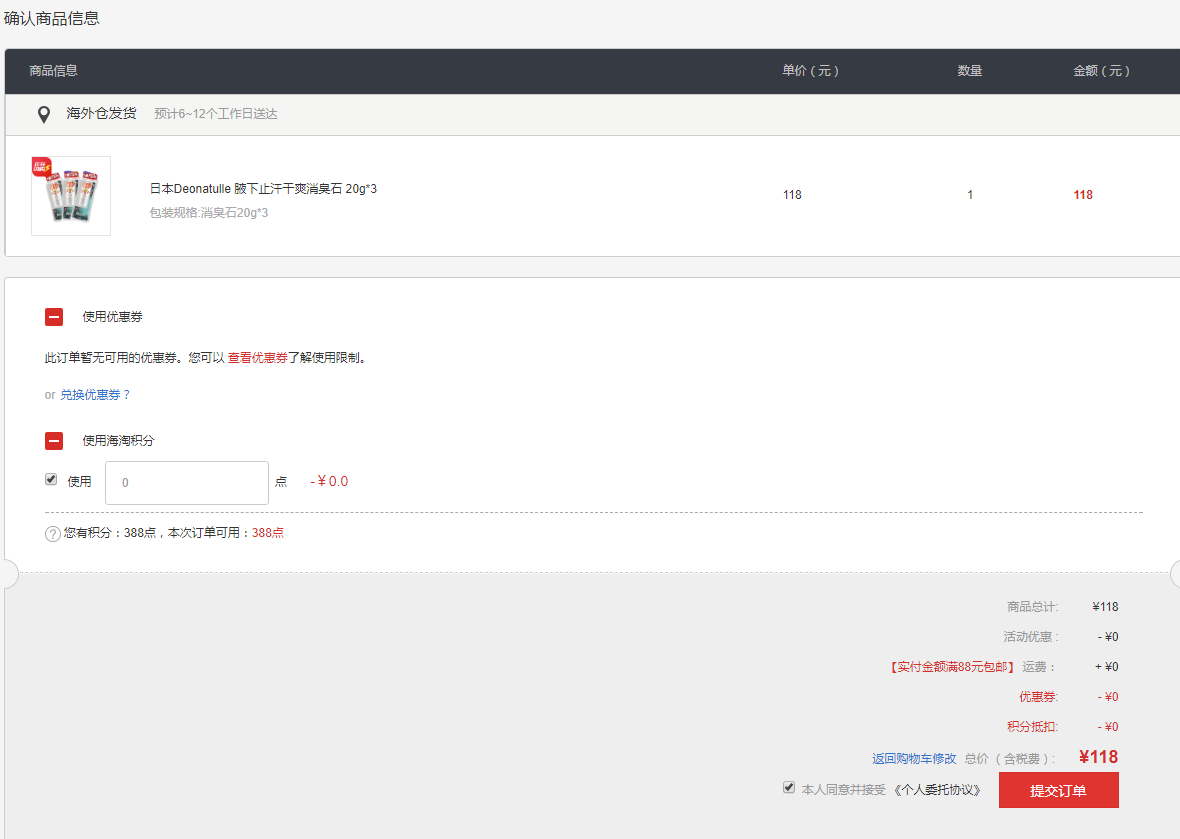Collapse the 使用优惠券 section
1180x839 pixels.
(54, 317)
